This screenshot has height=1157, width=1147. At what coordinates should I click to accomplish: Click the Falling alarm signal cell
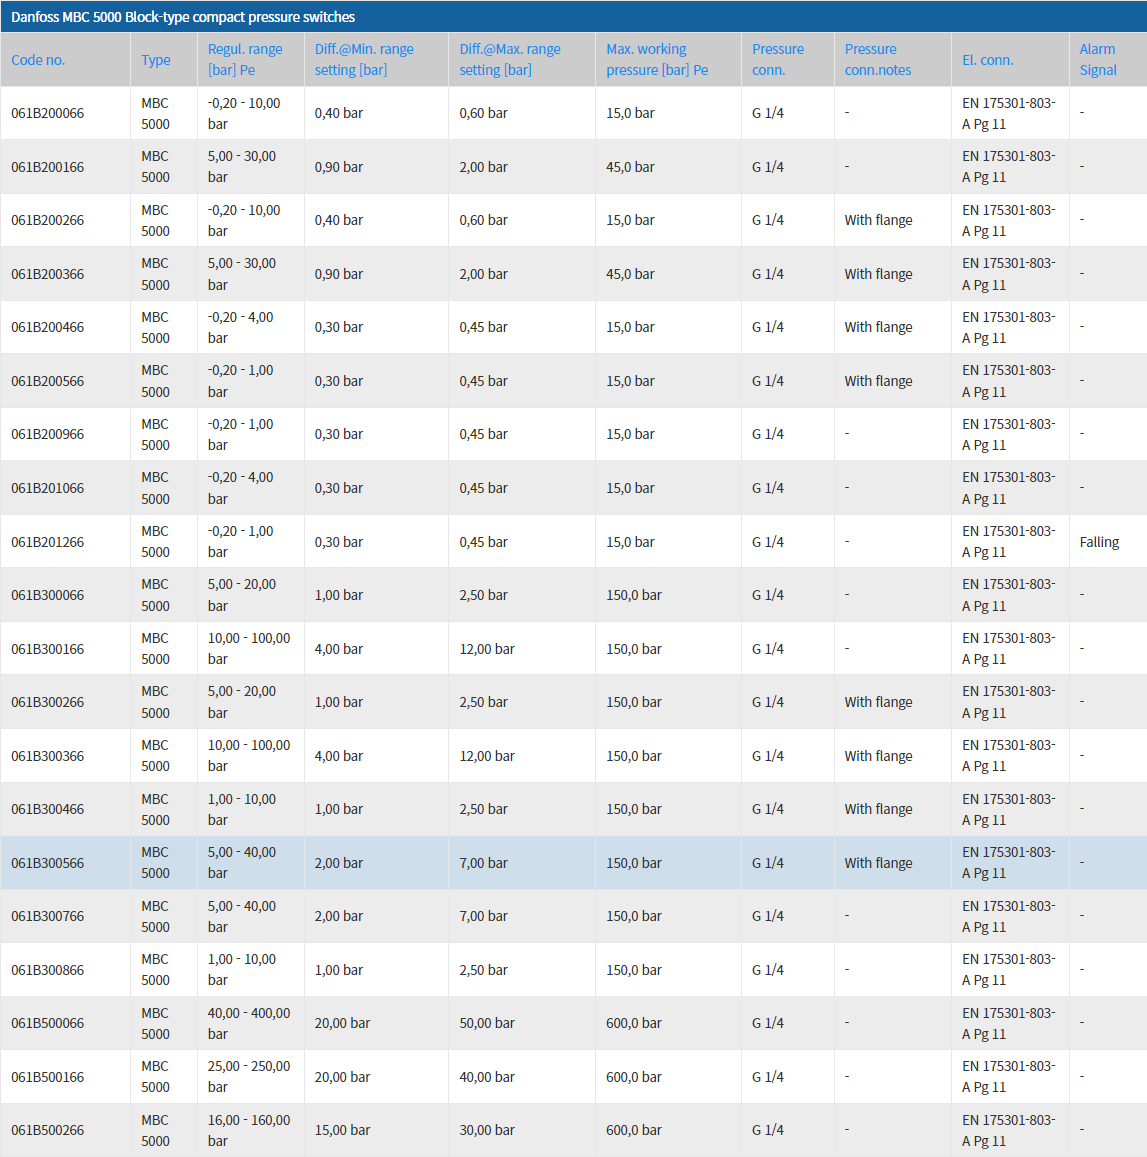point(1099,542)
